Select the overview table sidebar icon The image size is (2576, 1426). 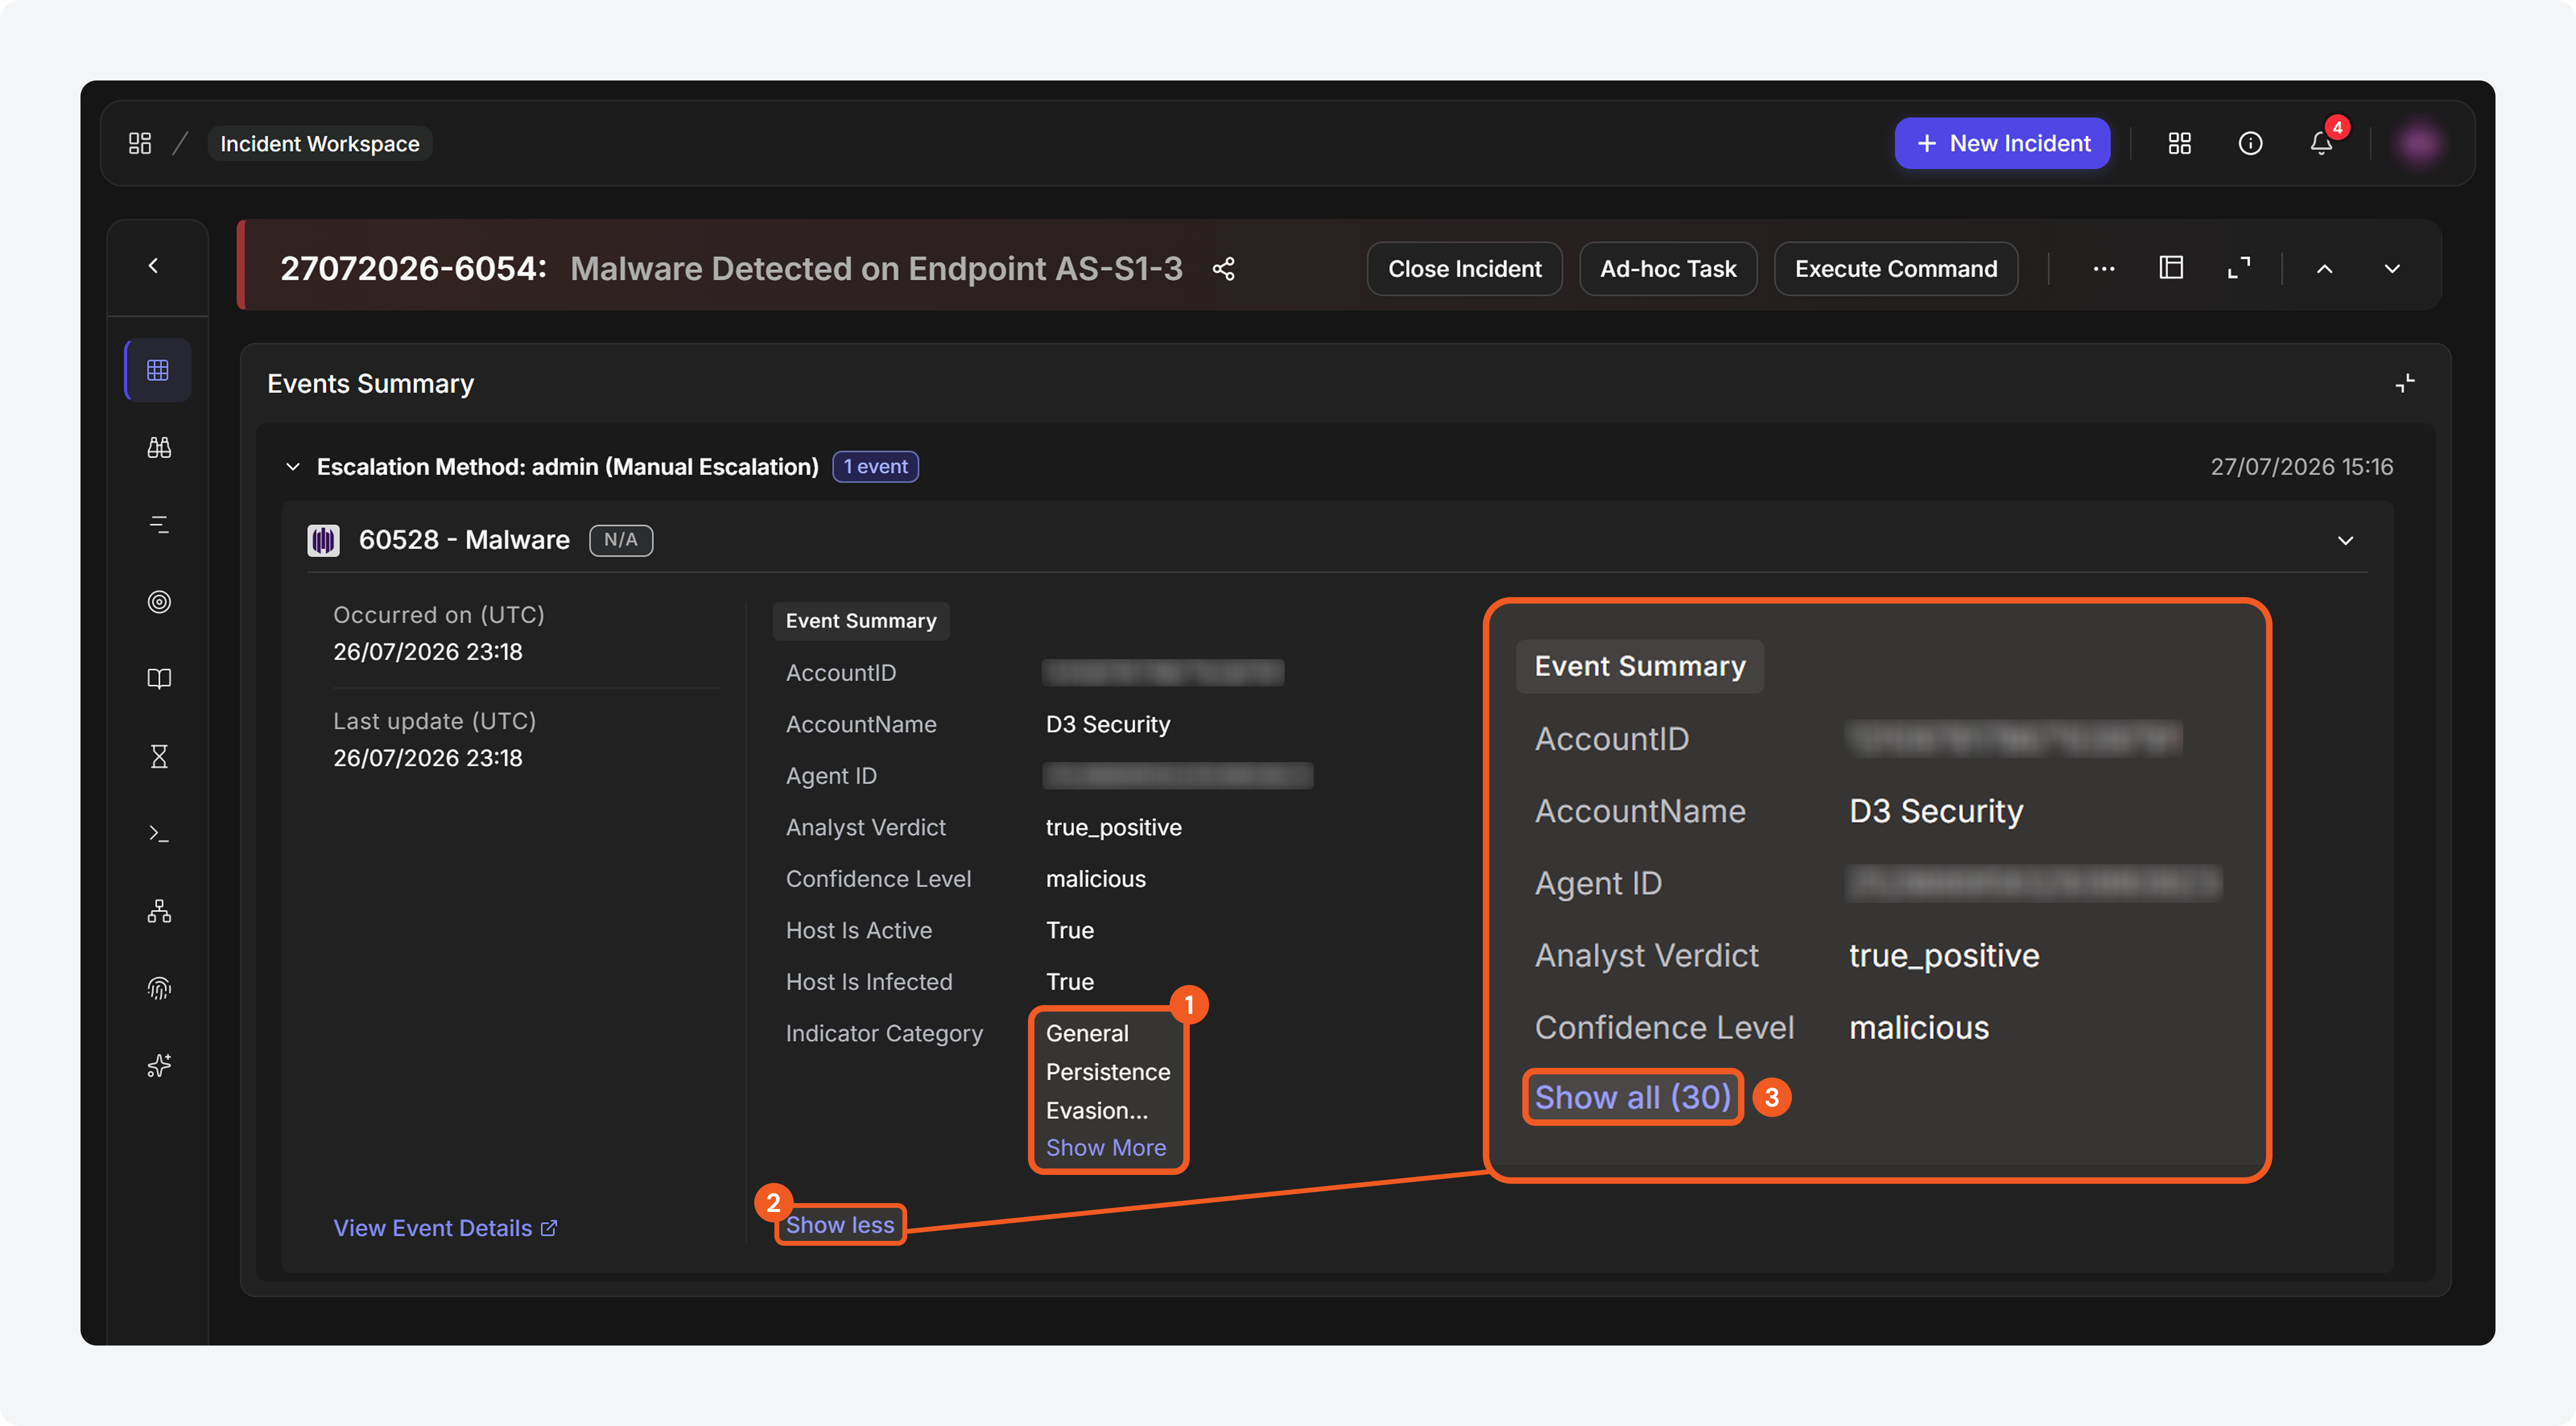[158, 370]
